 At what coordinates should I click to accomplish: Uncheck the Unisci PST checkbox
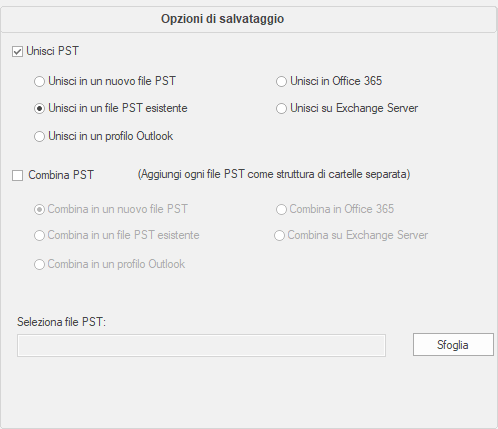pos(17,52)
